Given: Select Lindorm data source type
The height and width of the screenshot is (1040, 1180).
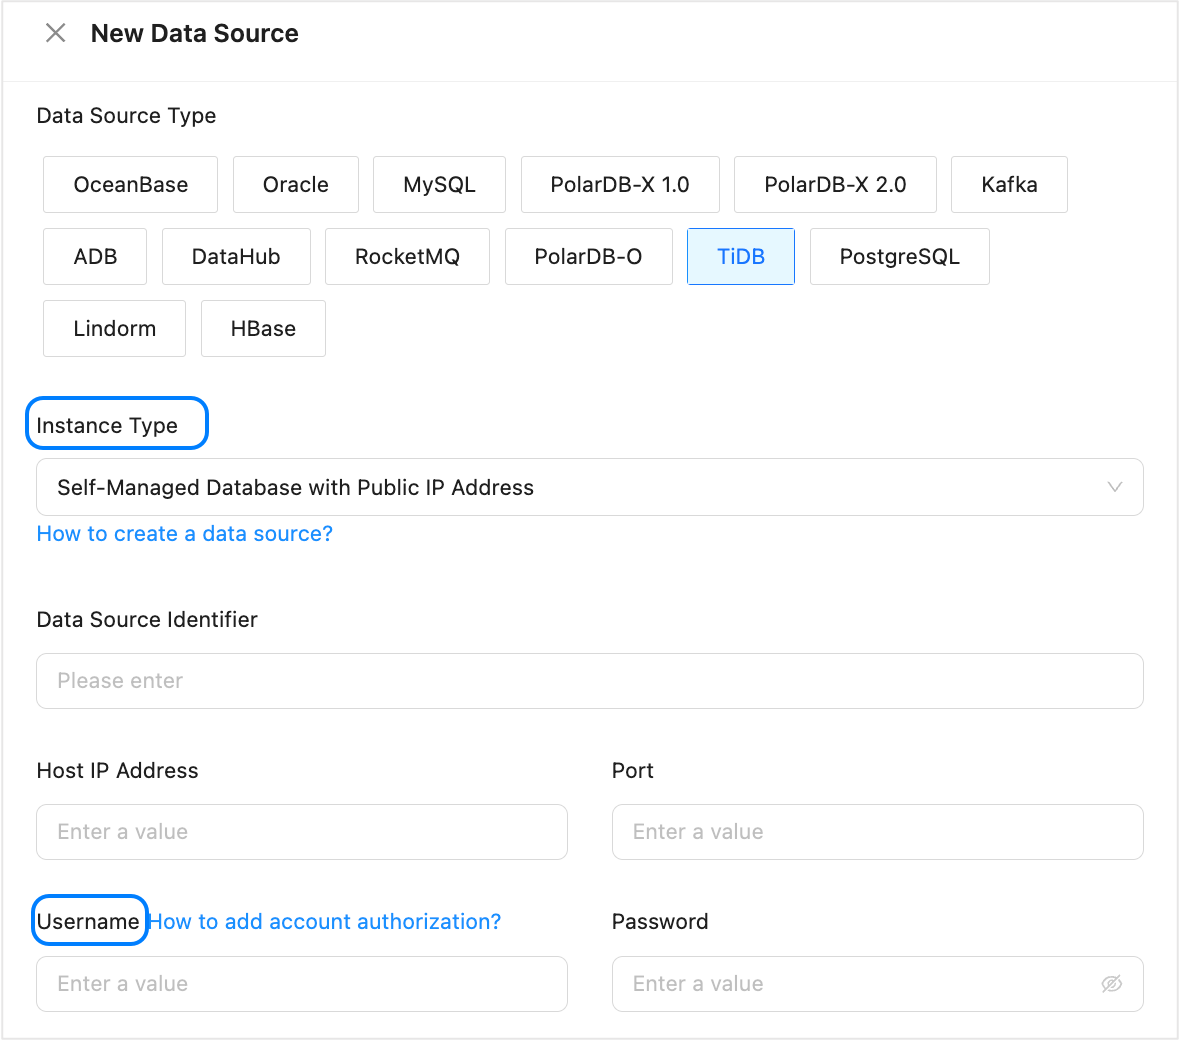Looking at the screenshot, I should click(114, 329).
